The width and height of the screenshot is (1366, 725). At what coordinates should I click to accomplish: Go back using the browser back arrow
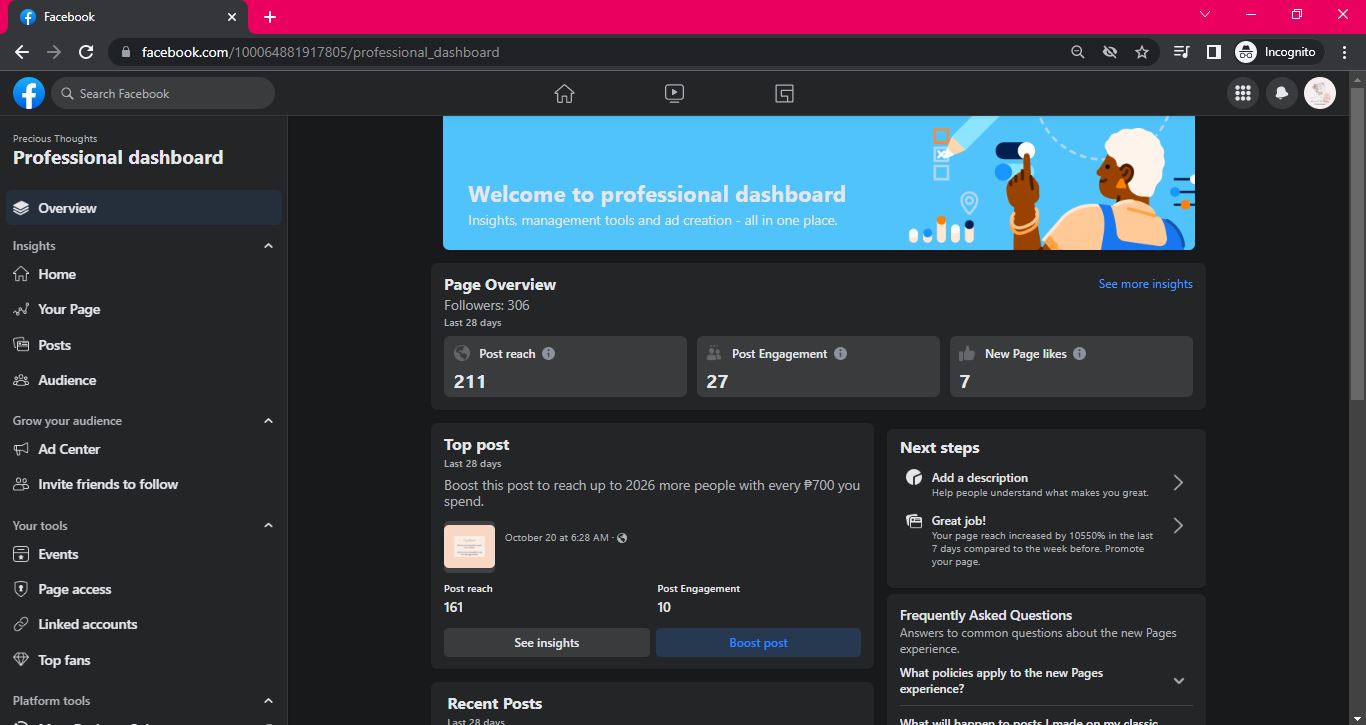(22, 52)
